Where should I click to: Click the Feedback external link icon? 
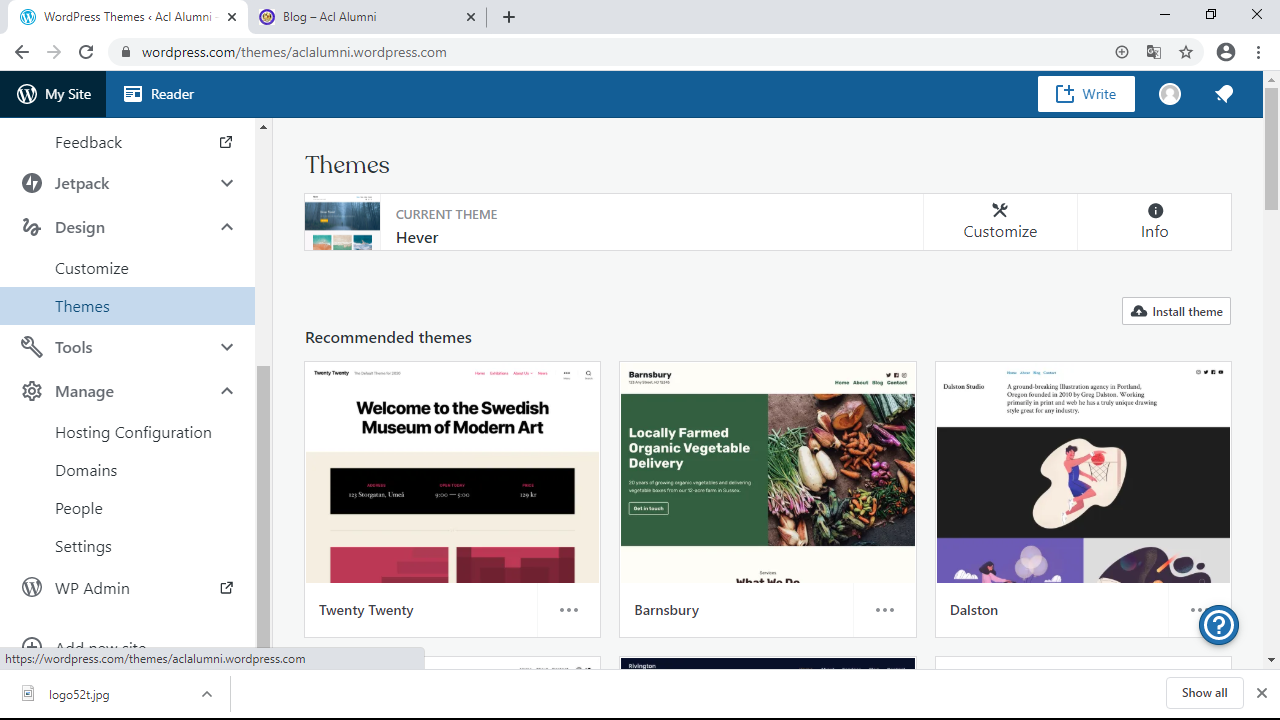[226, 142]
